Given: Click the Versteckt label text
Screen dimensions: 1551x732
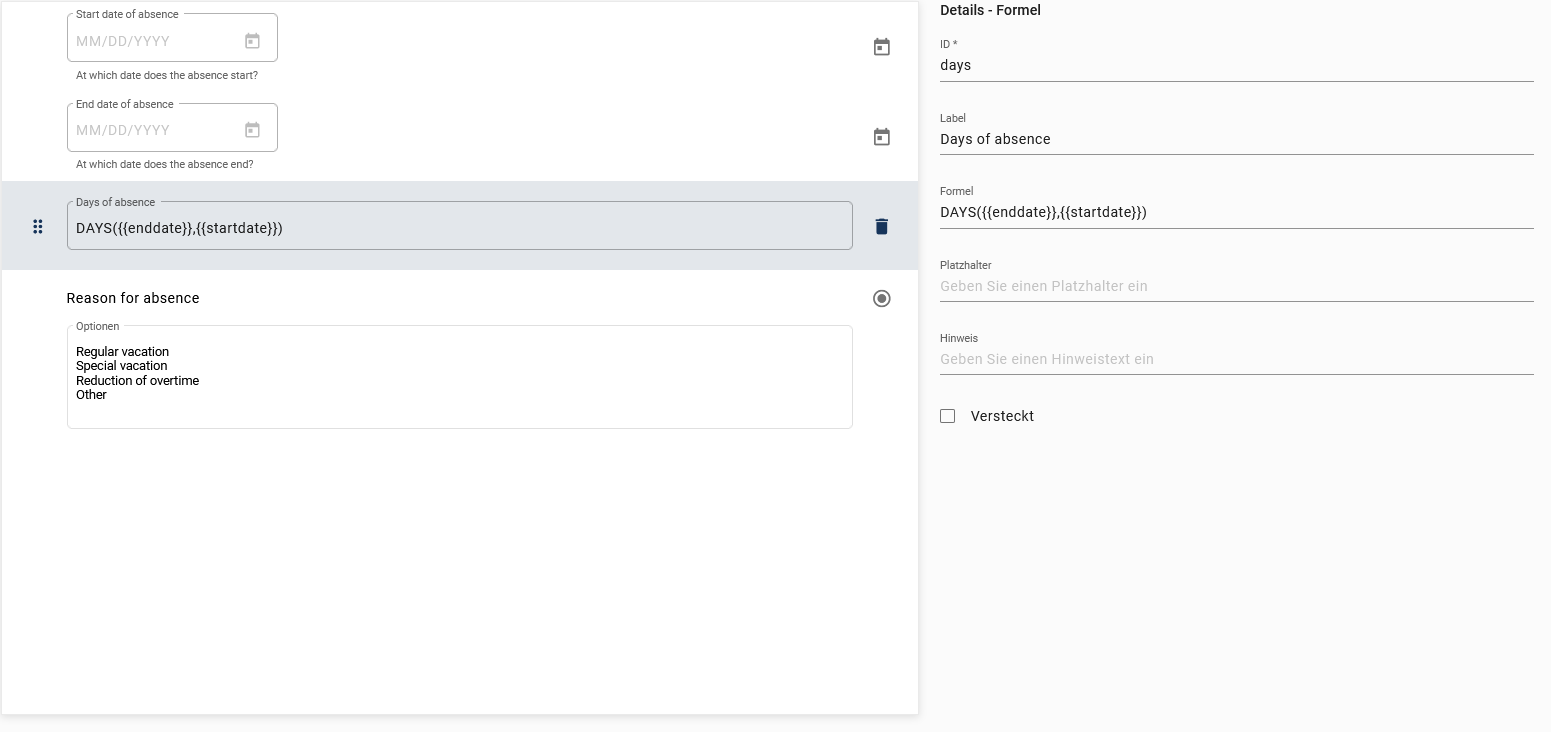Looking at the screenshot, I should point(1002,416).
